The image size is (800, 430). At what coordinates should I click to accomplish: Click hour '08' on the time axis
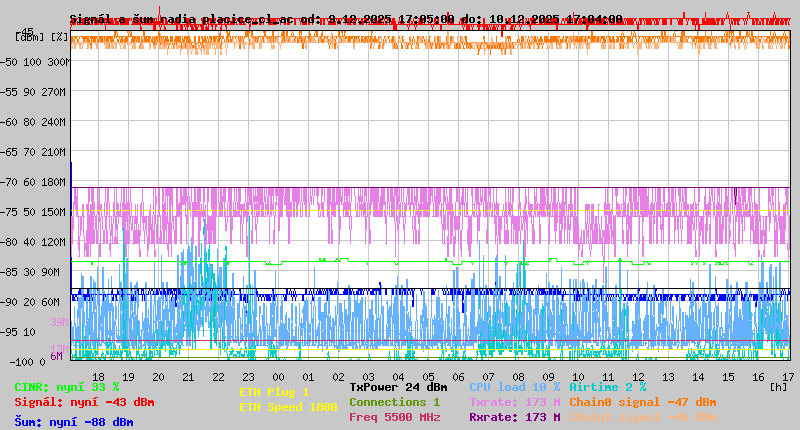coord(518,377)
